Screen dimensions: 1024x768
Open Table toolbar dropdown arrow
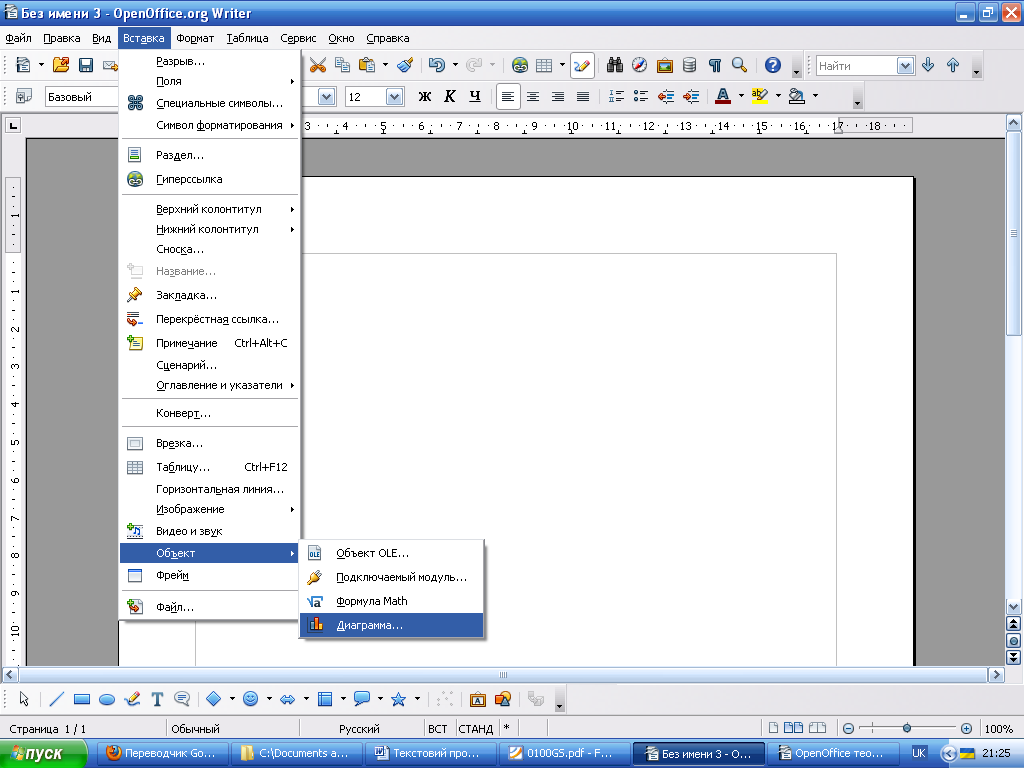562,65
